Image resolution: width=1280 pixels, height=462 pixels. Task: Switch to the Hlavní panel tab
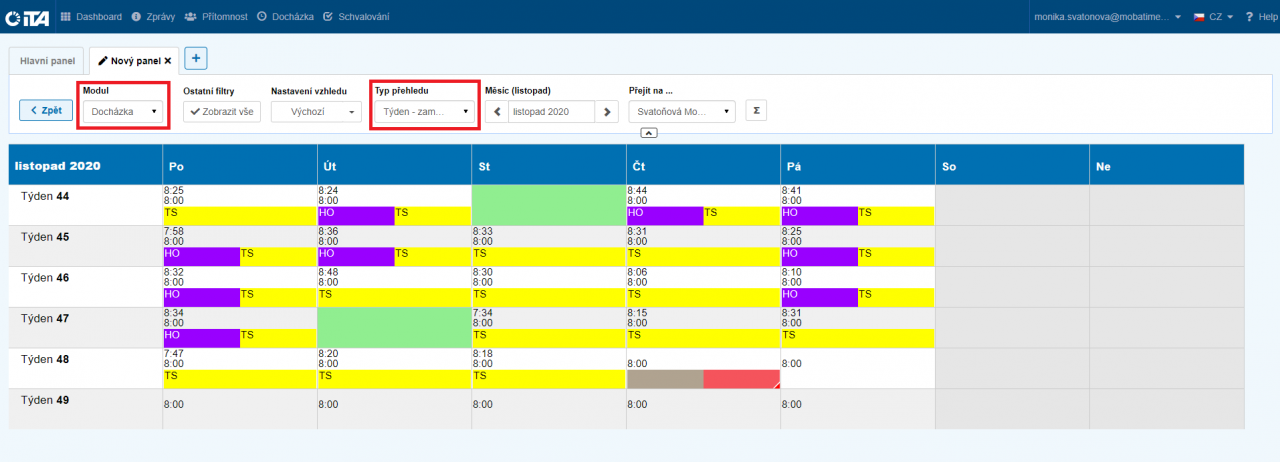pos(47,61)
